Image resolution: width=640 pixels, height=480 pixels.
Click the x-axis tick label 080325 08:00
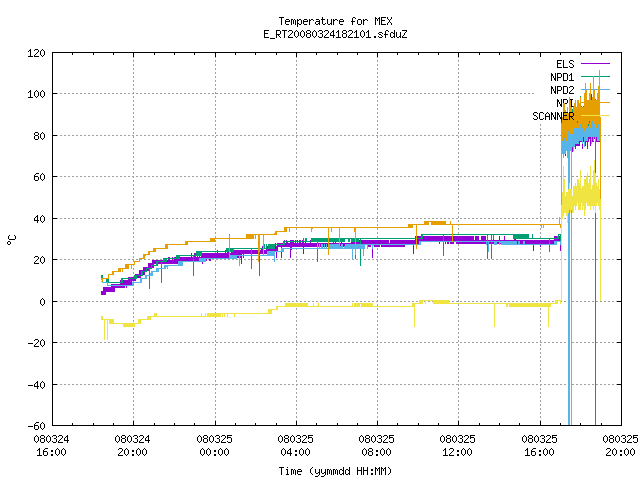376,446
